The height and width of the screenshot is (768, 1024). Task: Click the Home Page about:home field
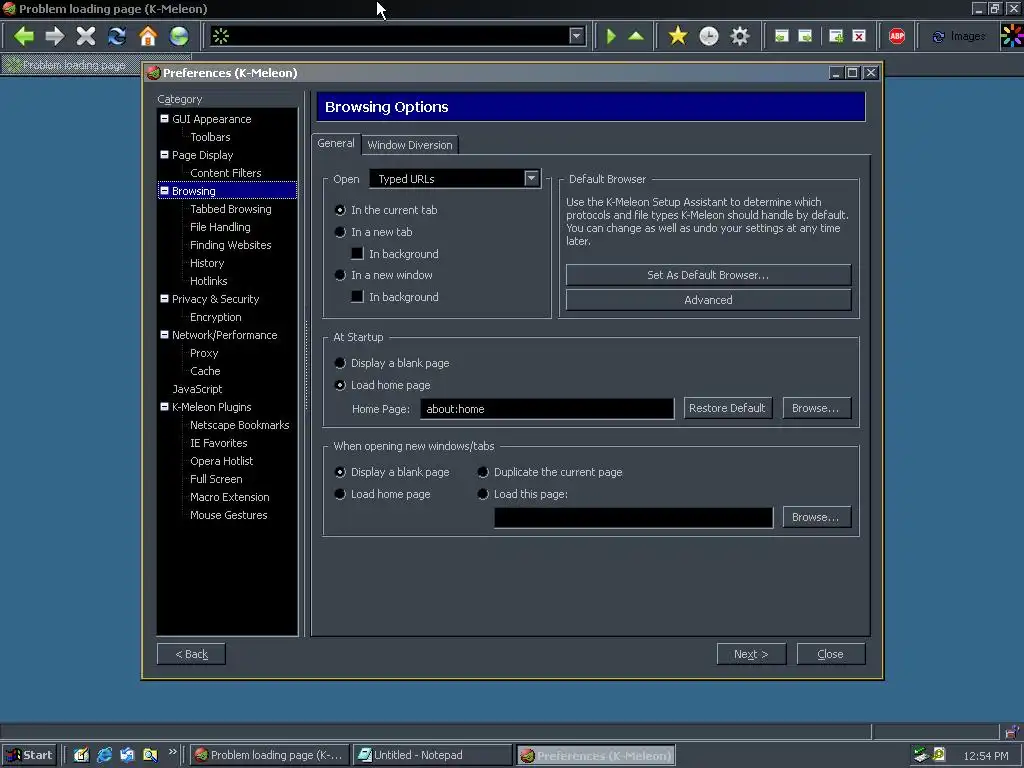pyautogui.click(x=547, y=409)
